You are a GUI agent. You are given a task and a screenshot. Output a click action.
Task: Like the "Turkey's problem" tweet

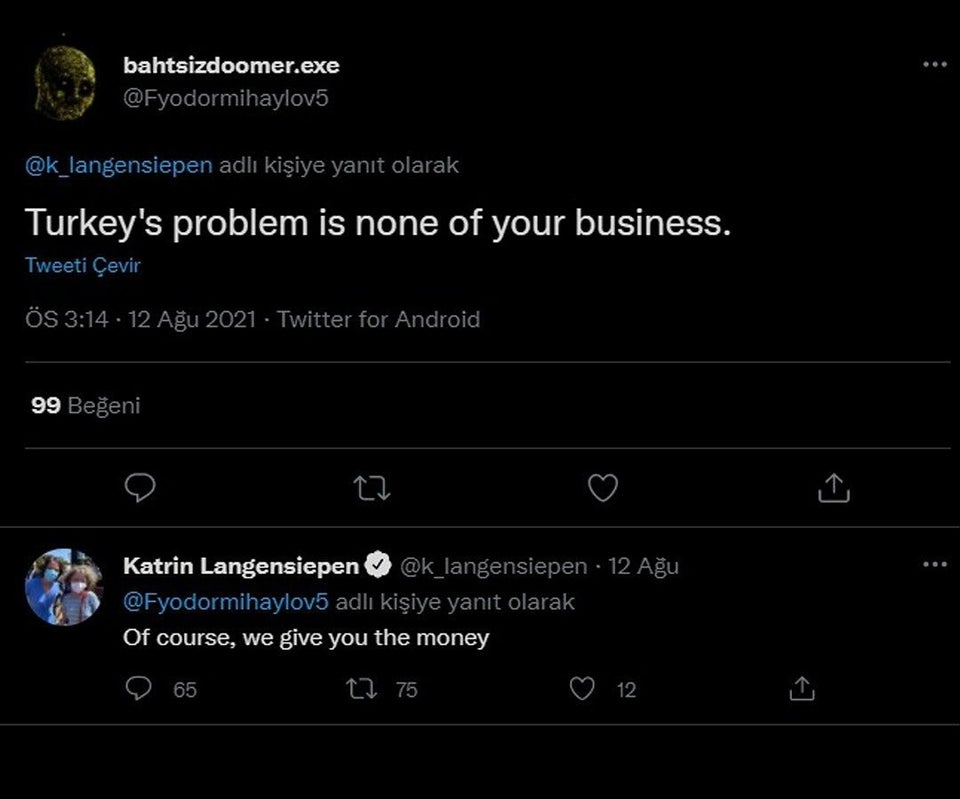coord(602,487)
